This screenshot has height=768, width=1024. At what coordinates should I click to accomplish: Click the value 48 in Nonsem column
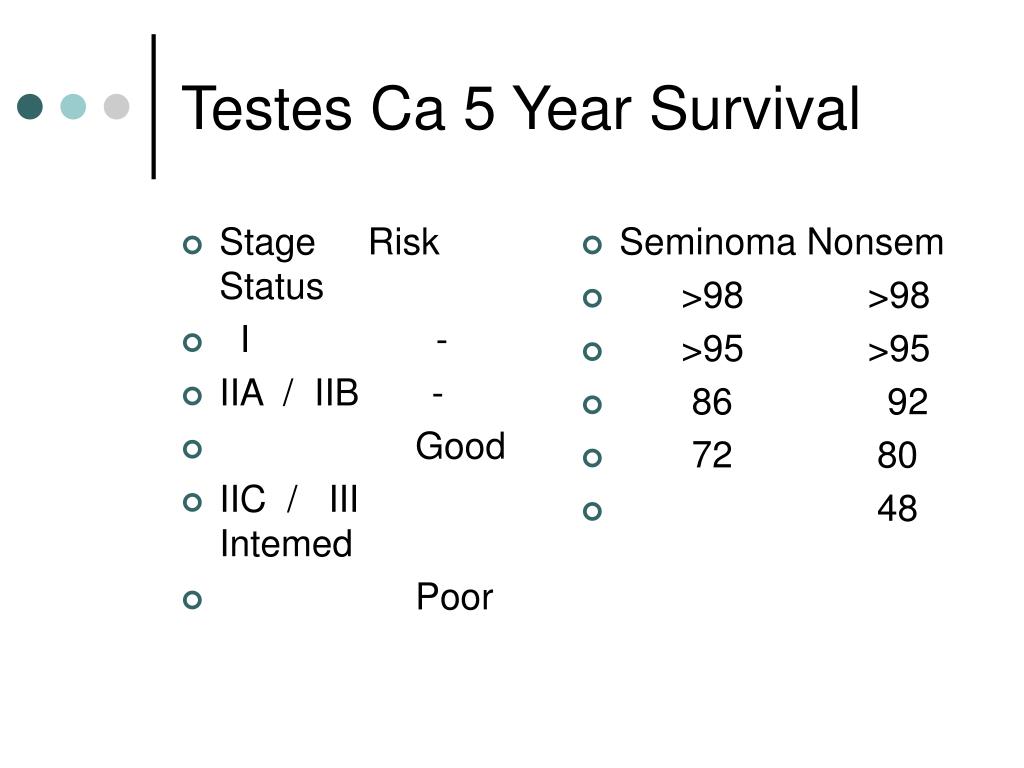tap(897, 509)
